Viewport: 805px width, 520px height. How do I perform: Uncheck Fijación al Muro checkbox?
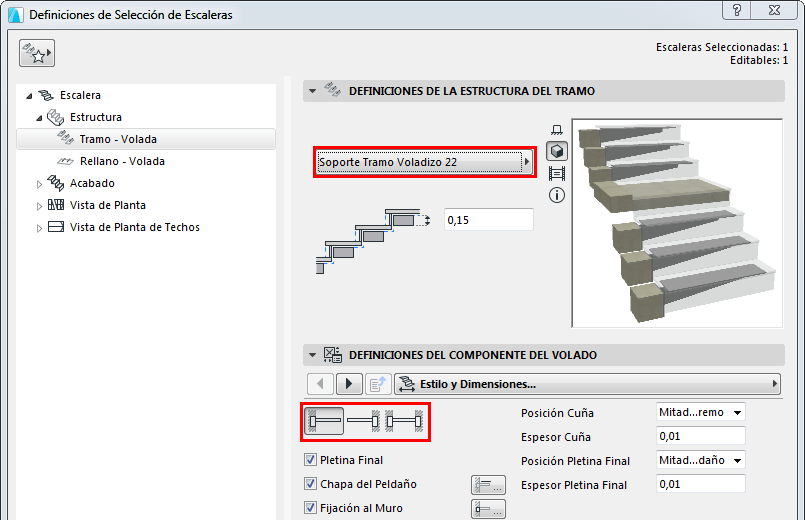click(x=310, y=508)
